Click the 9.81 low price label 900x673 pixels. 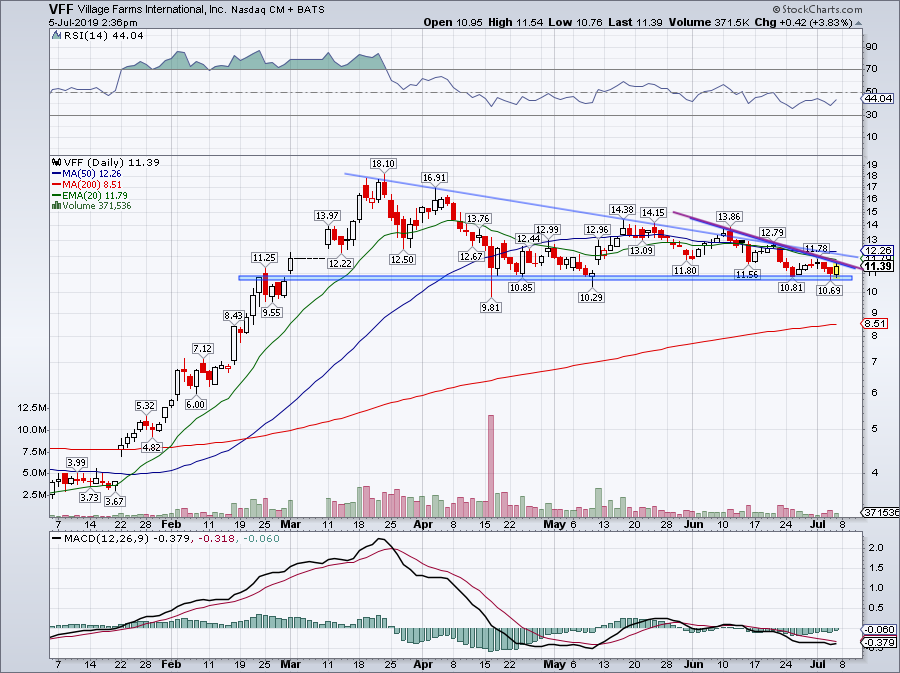click(x=491, y=308)
